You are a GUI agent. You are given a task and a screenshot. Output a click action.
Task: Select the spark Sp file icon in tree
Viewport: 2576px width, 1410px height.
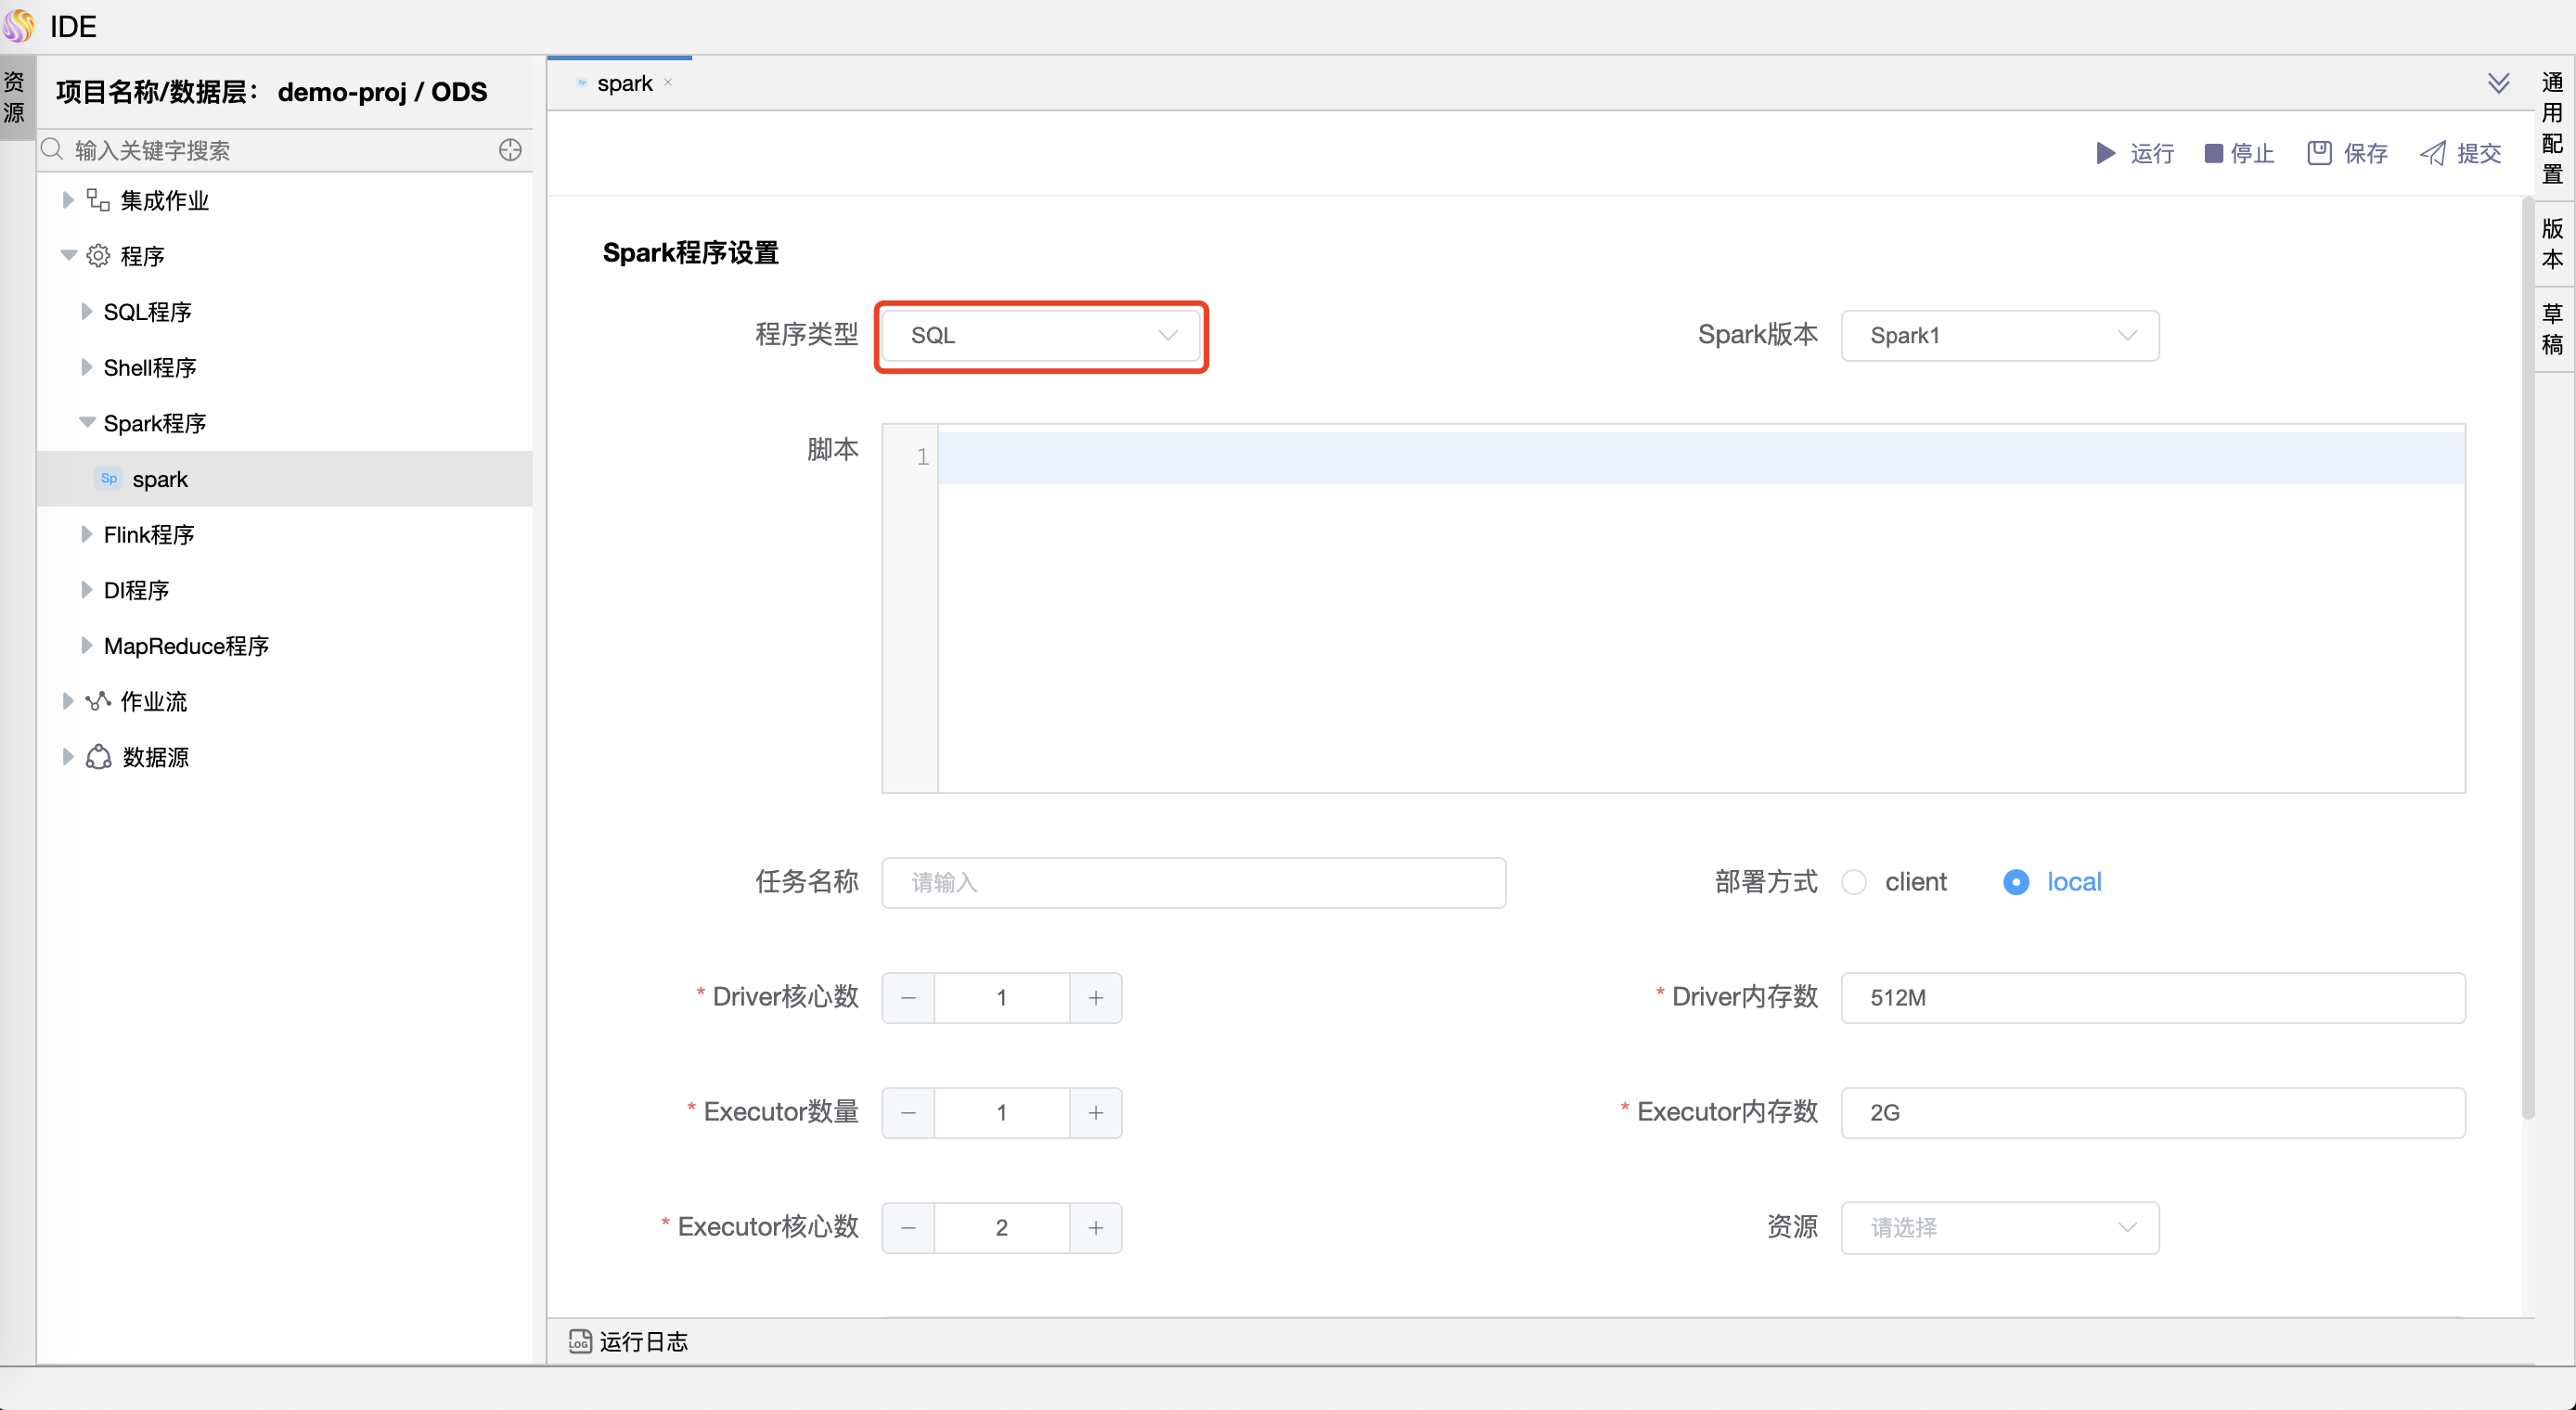[109, 479]
